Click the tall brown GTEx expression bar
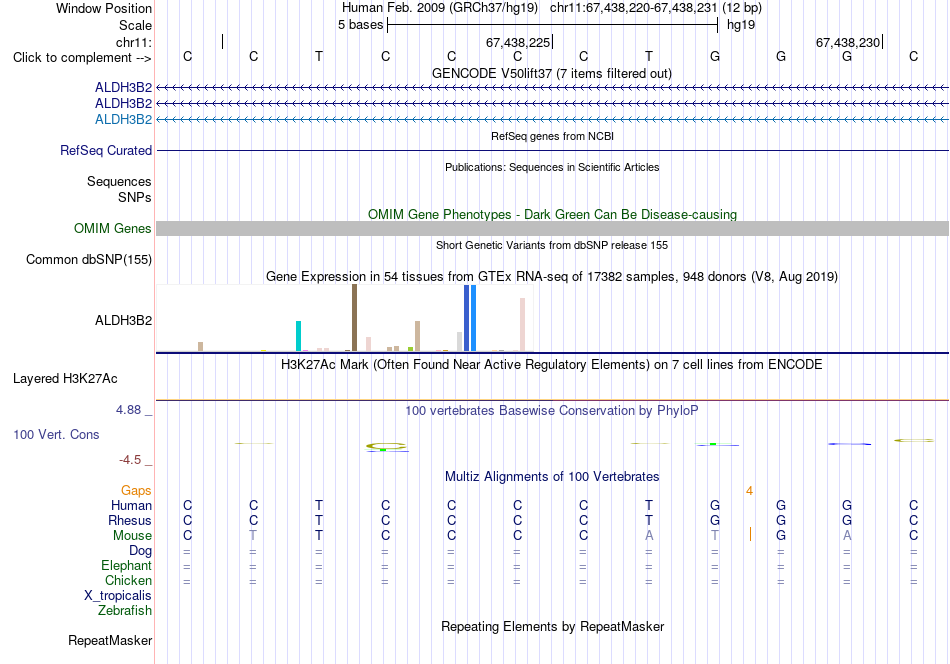950x664 pixels. [x=354, y=317]
